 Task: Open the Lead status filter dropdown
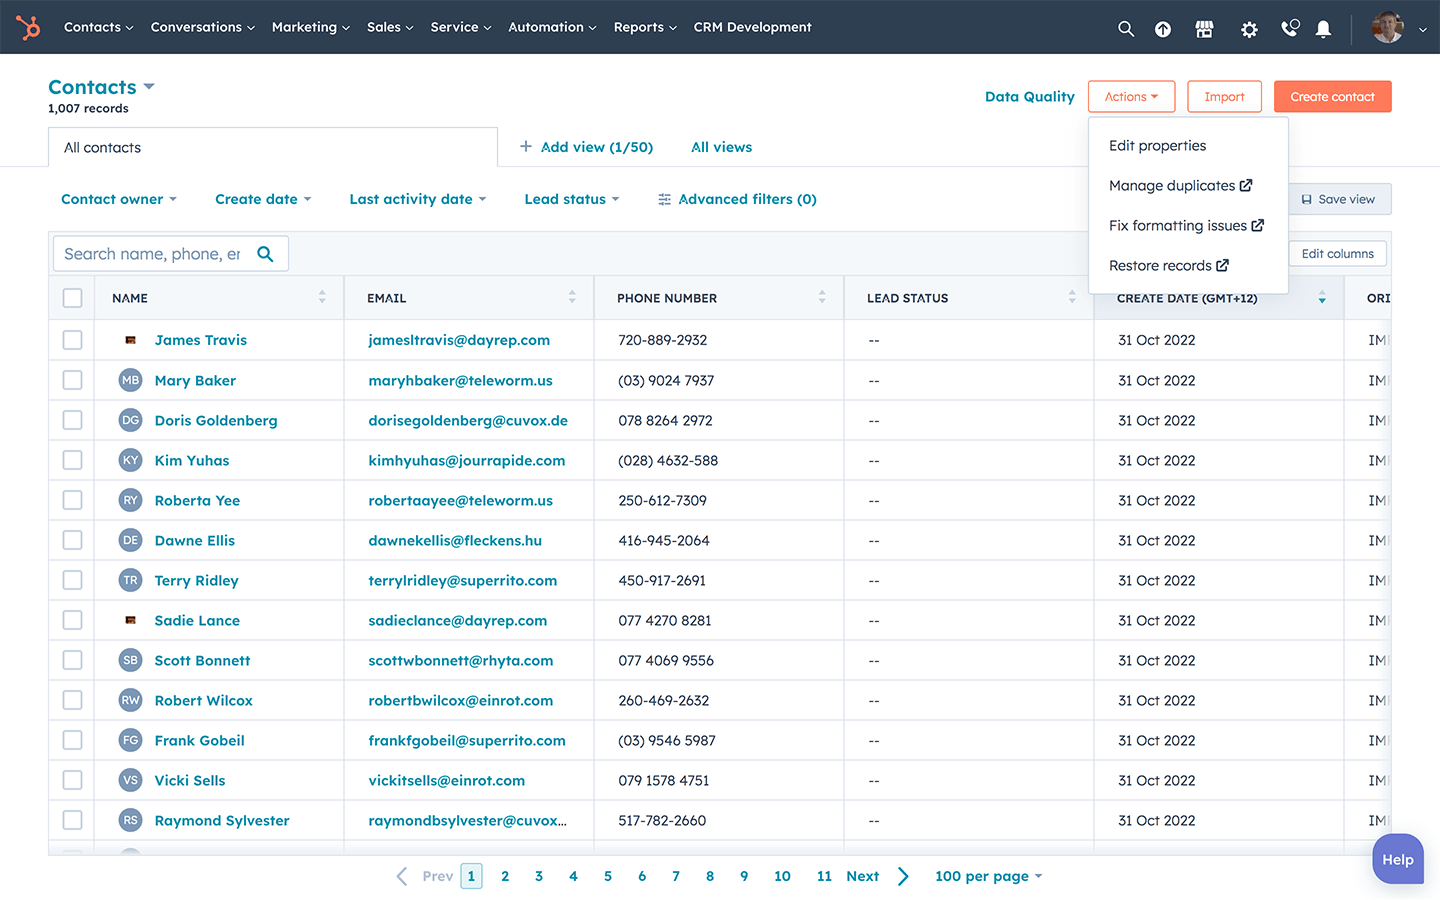pyautogui.click(x=572, y=199)
